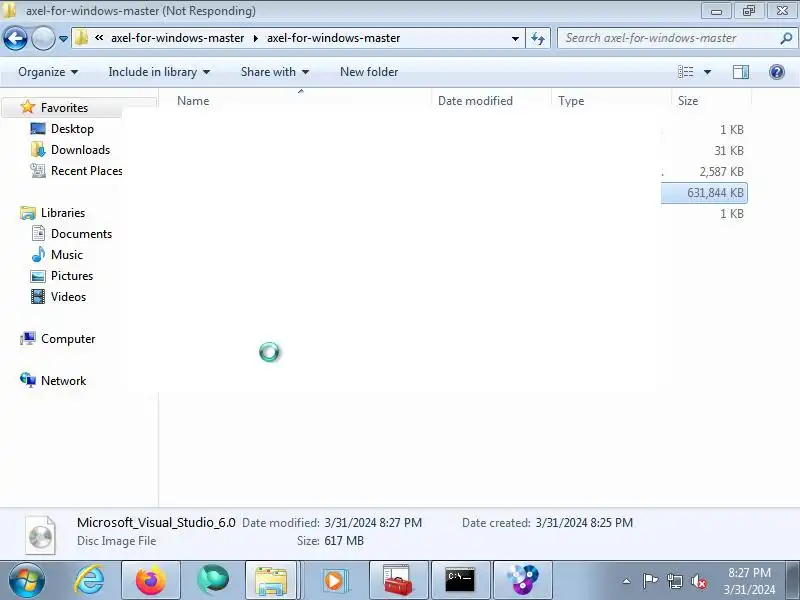Open the green swirl browser taskbar icon
The width and height of the screenshot is (800, 600).
(212, 581)
